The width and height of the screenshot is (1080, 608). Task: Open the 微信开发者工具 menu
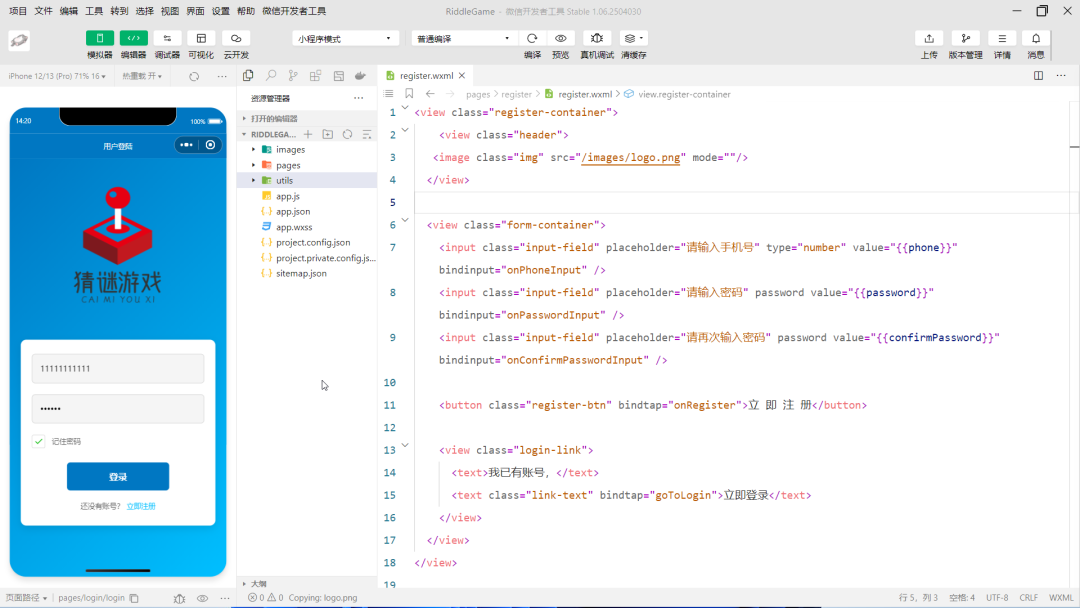[x=294, y=11]
